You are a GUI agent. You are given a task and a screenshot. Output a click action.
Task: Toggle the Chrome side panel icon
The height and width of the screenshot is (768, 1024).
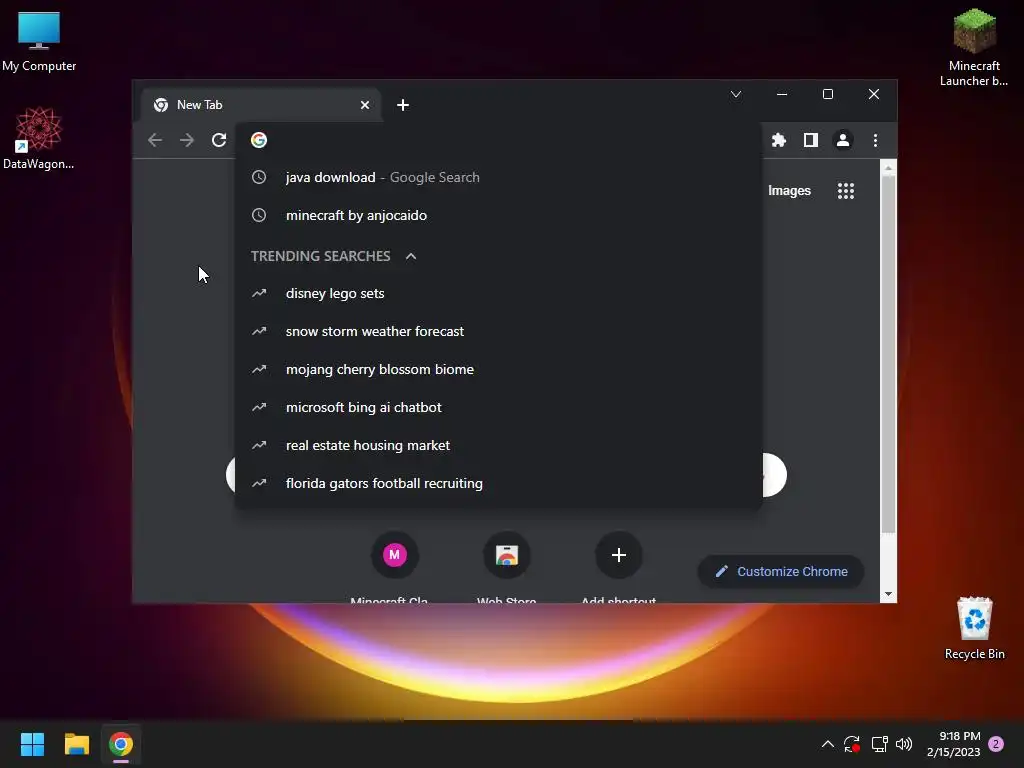coord(810,140)
